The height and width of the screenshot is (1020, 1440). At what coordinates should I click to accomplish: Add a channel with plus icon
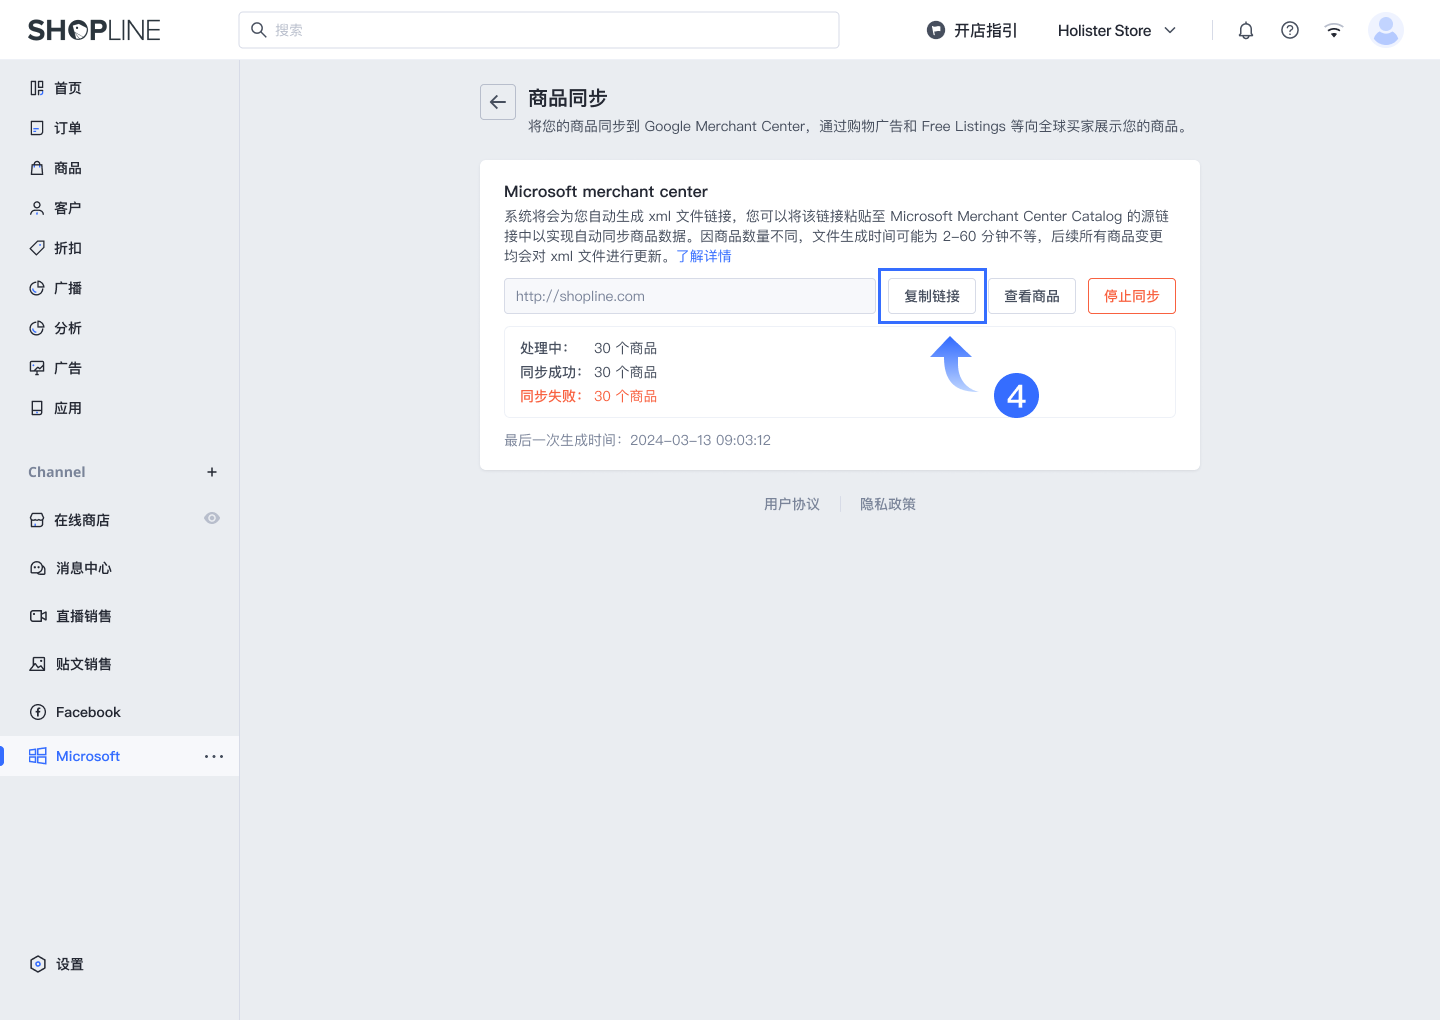click(x=212, y=472)
